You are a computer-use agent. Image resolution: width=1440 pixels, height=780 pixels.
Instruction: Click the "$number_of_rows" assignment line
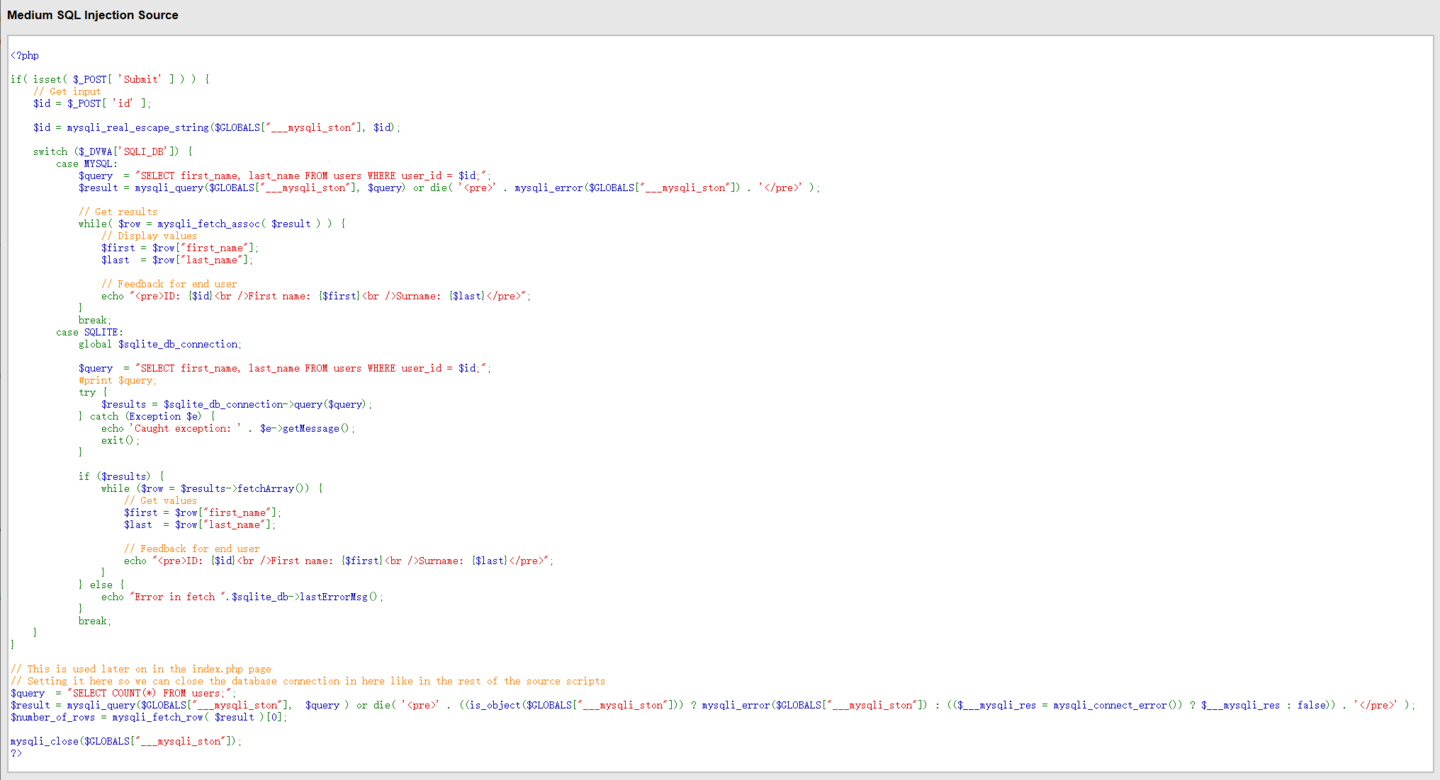click(x=147, y=717)
